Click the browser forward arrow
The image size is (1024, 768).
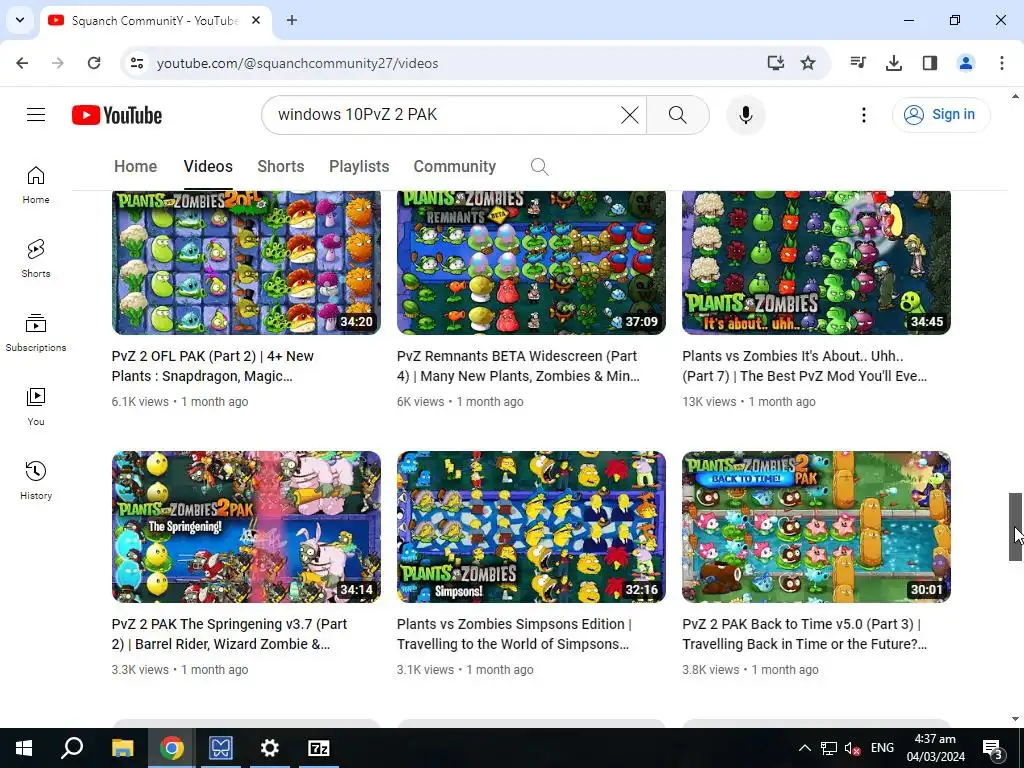58,63
